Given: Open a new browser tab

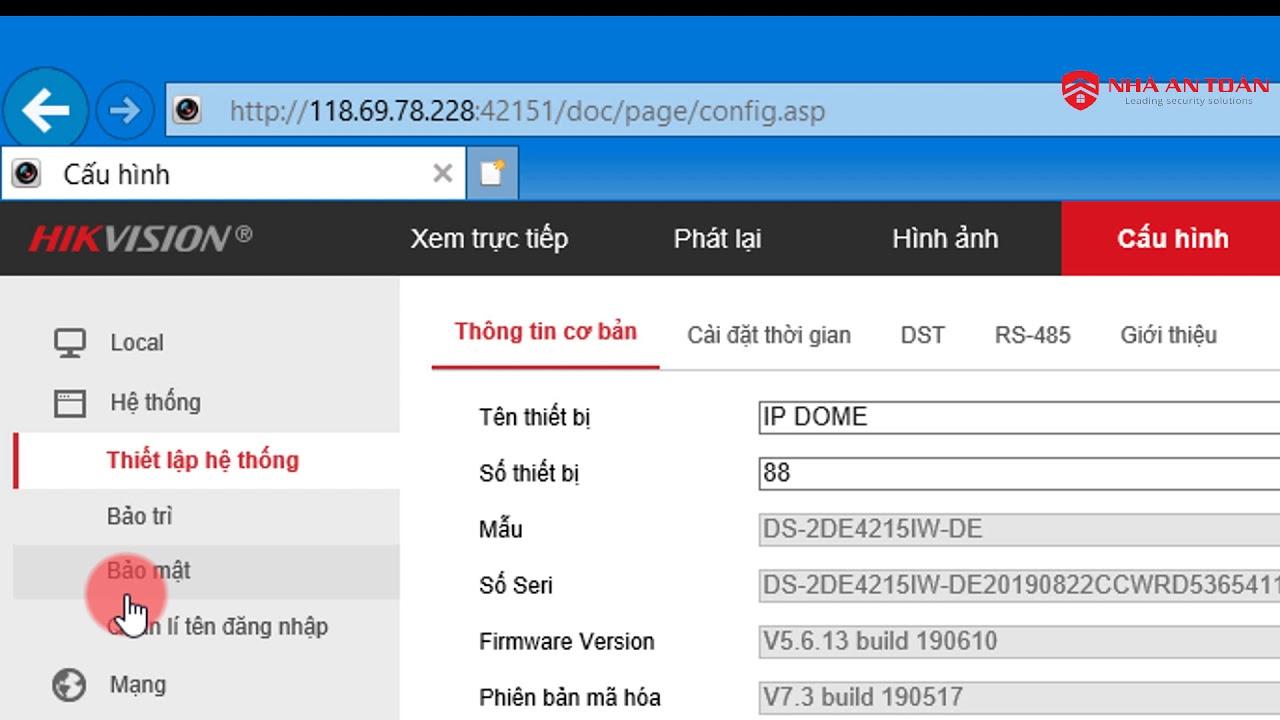Looking at the screenshot, I should click(492, 173).
